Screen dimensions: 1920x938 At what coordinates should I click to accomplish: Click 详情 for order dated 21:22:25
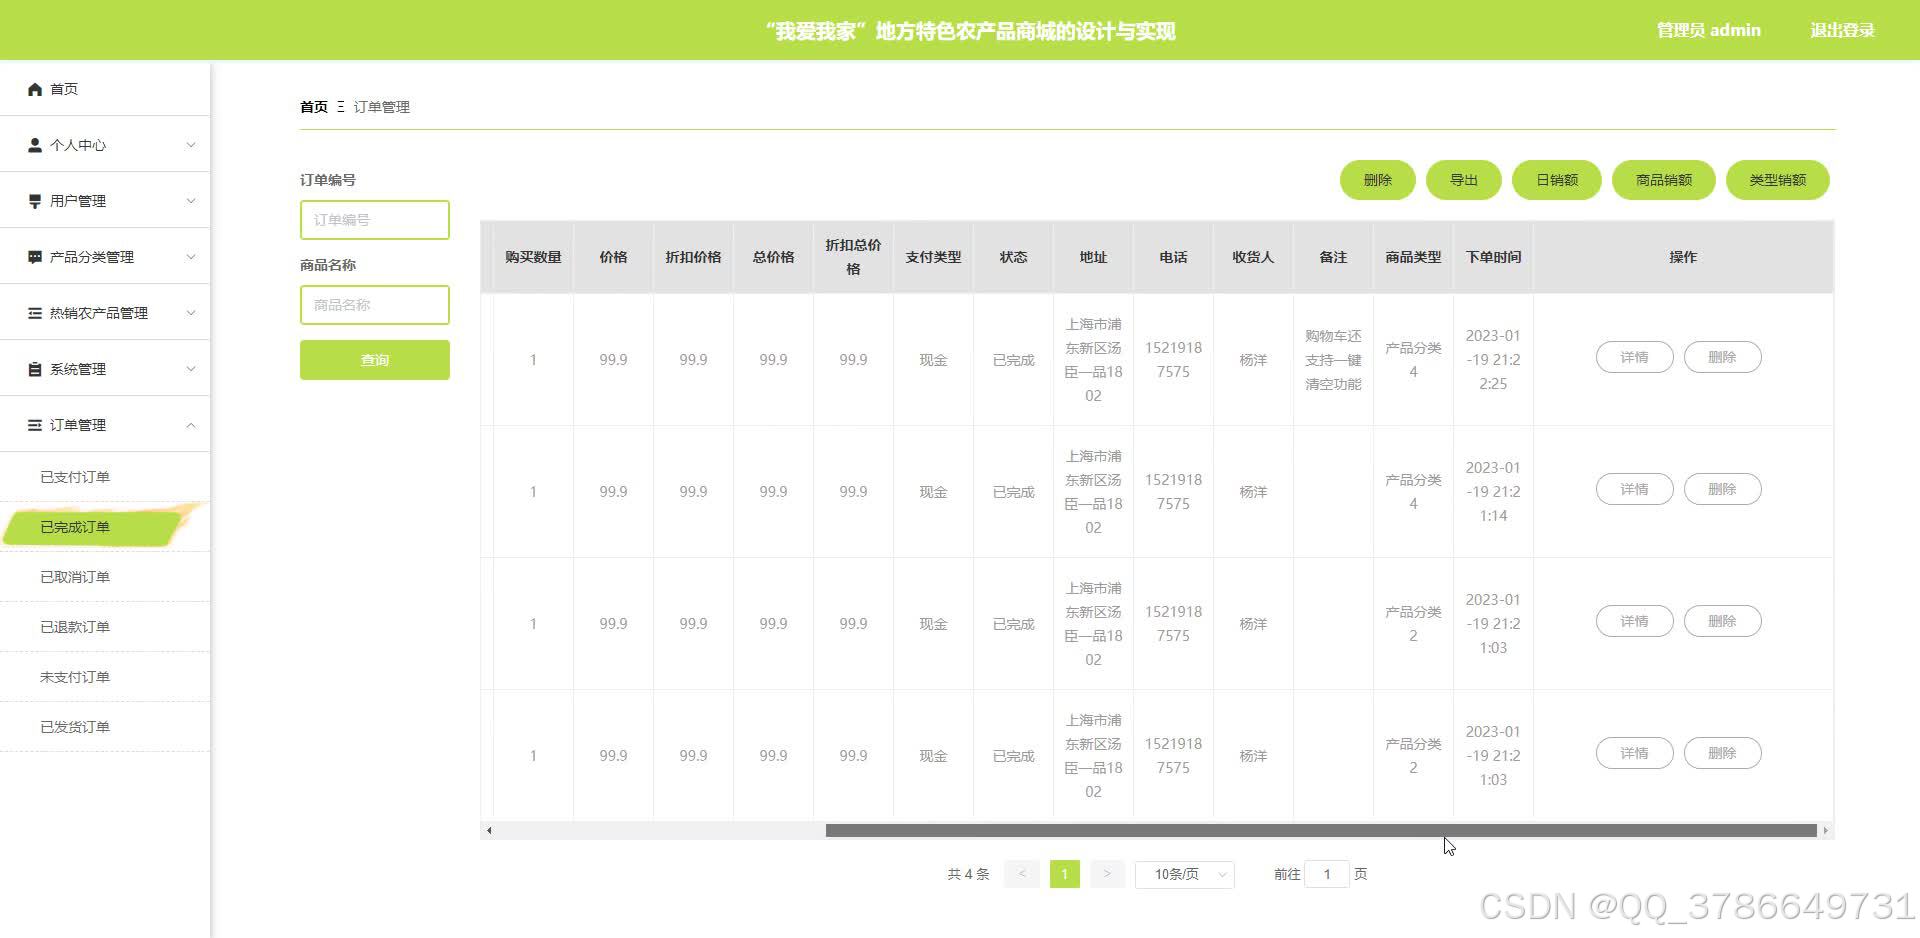[1634, 357]
